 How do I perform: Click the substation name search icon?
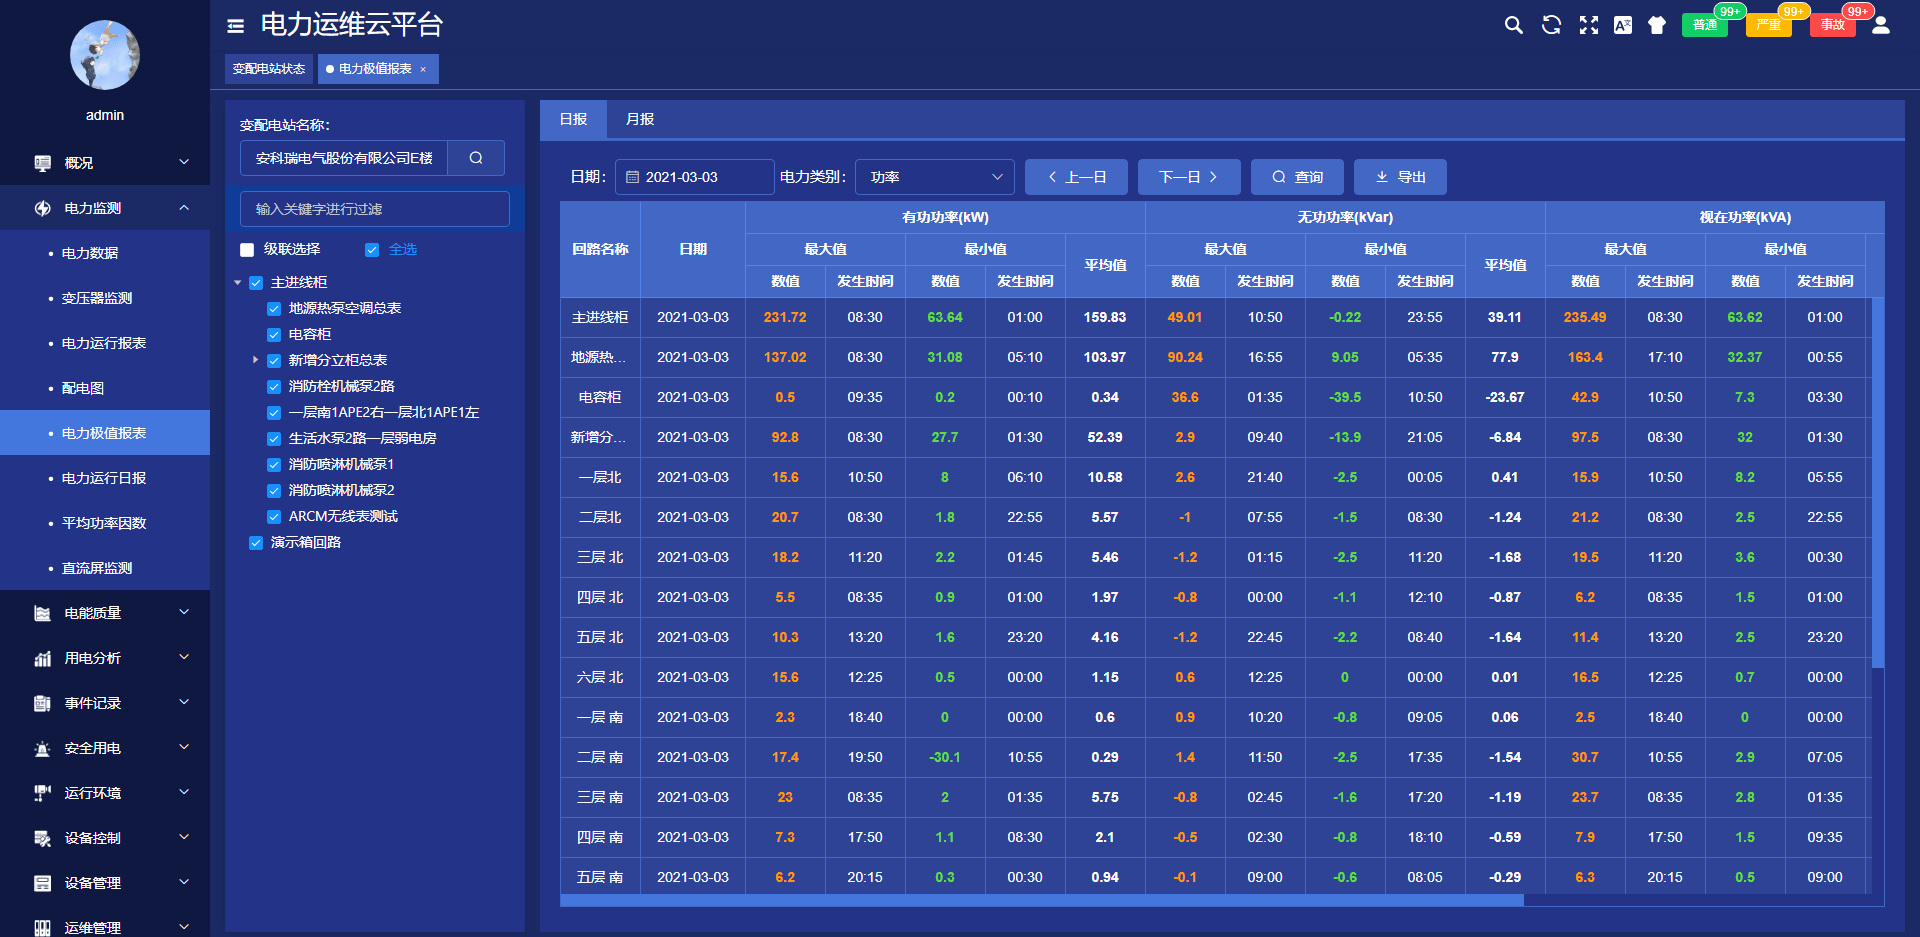coord(476,158)
